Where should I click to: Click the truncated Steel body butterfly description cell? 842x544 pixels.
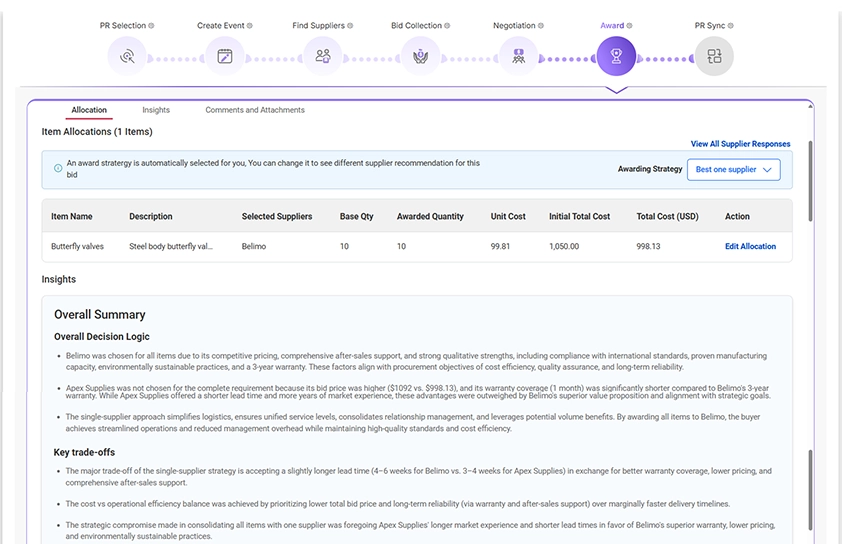171,246
